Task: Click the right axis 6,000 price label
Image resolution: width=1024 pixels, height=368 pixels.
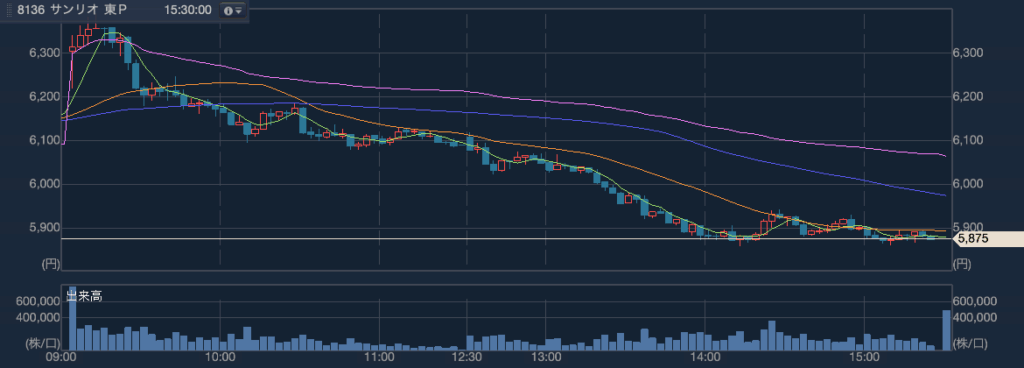Action: 968,185
